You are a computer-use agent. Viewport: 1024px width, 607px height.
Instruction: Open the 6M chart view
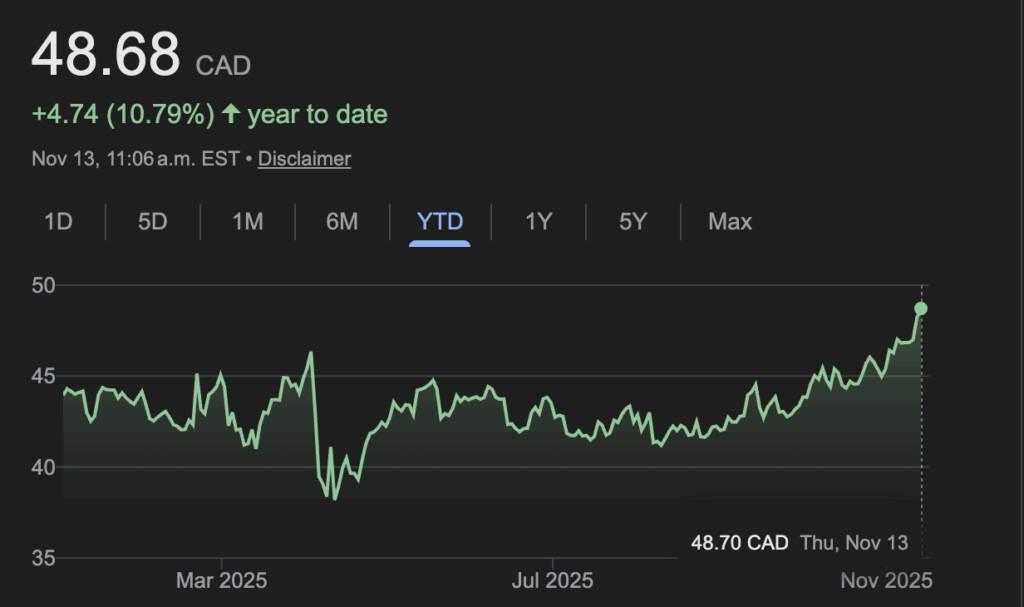342,221
